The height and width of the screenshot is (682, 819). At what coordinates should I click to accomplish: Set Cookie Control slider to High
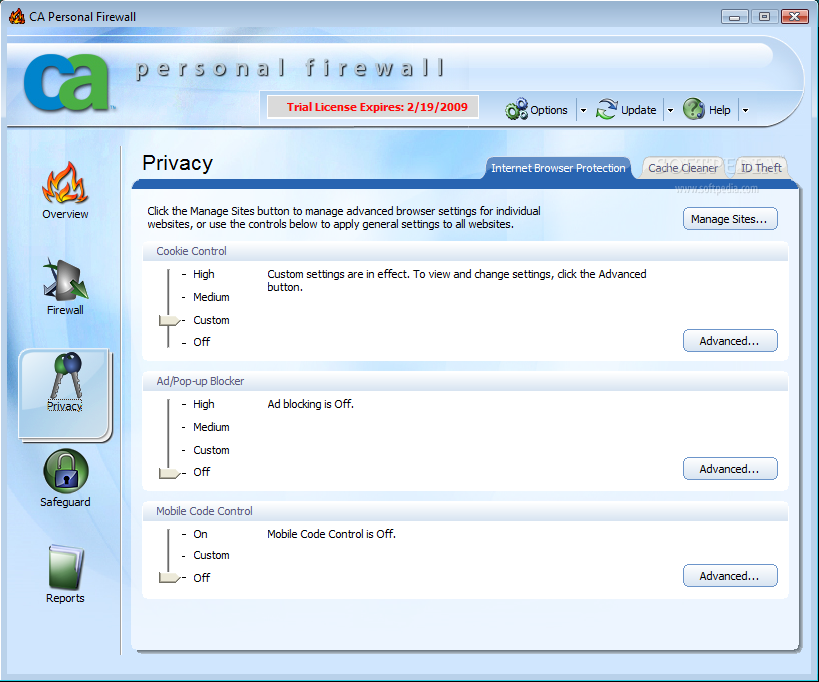[x=203, y=274]
